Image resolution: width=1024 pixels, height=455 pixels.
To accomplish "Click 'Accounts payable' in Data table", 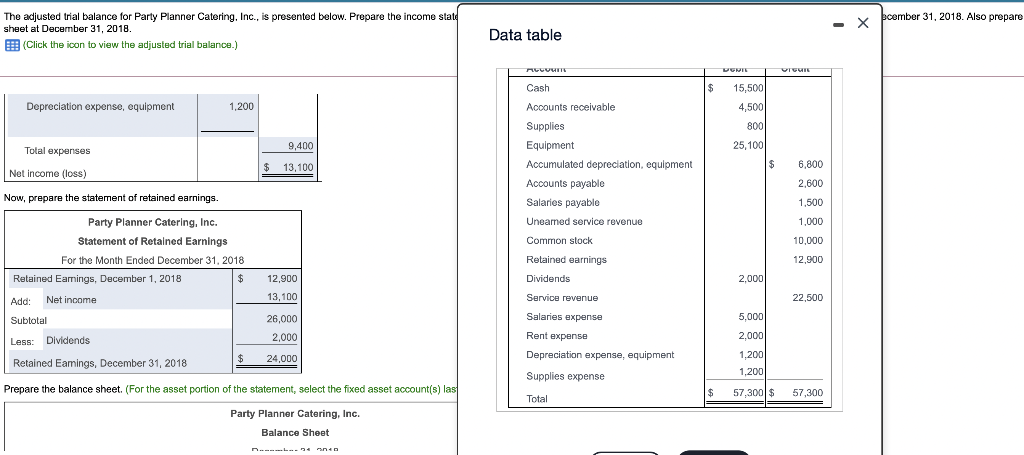I will [566, 183].
